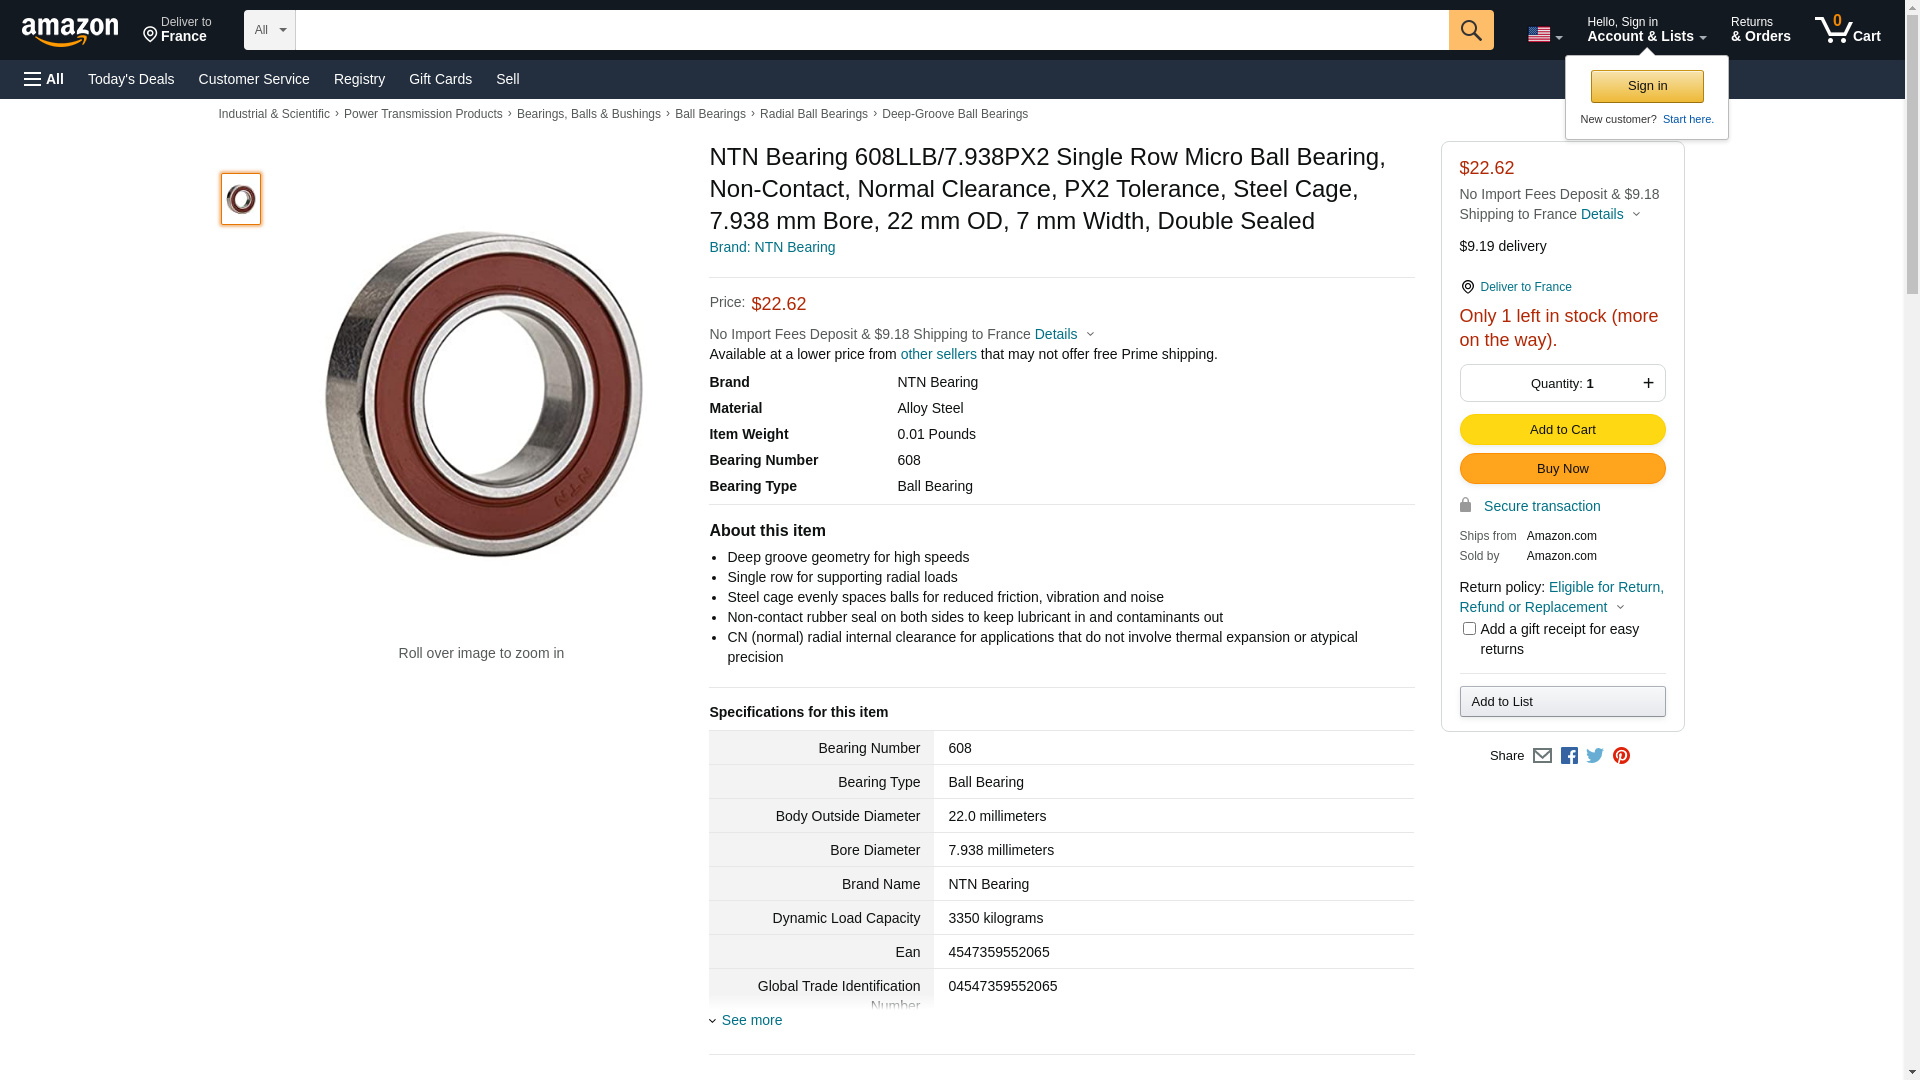The height and width of the screenshot is (1080, 1920).
Task: Increase quantity with plus button
Action: point(1648,383)
